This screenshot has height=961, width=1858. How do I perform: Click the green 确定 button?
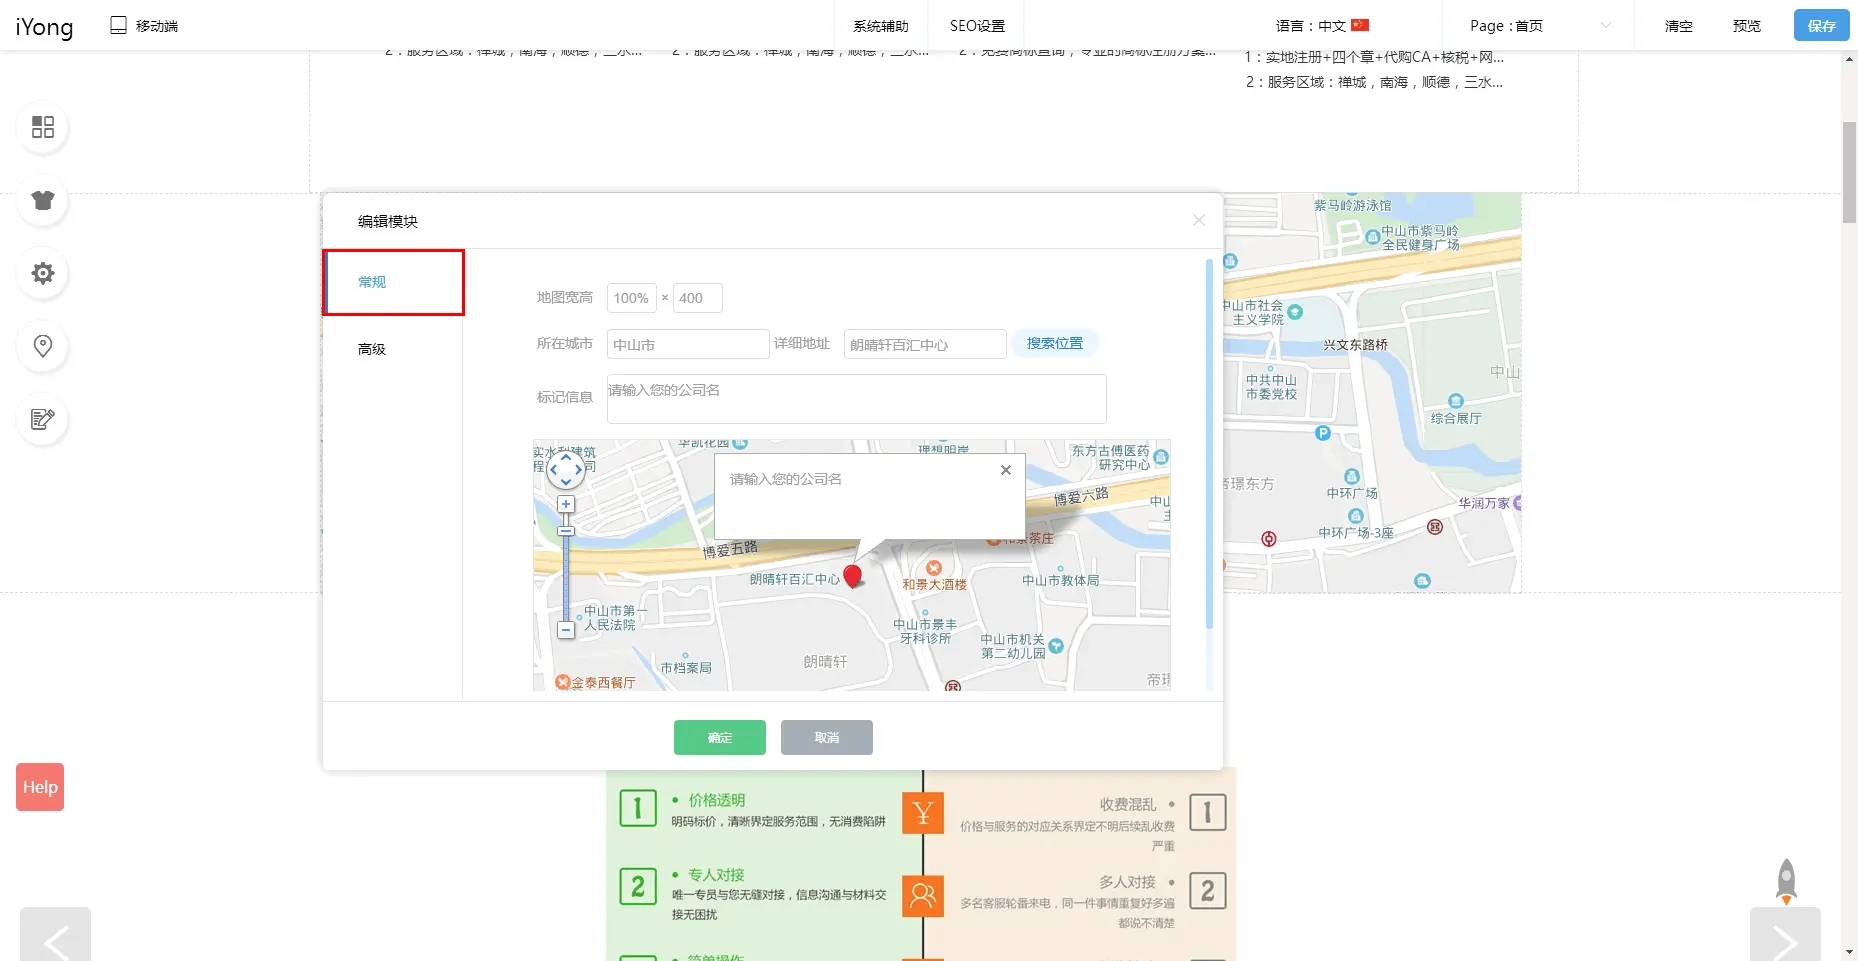719,737
